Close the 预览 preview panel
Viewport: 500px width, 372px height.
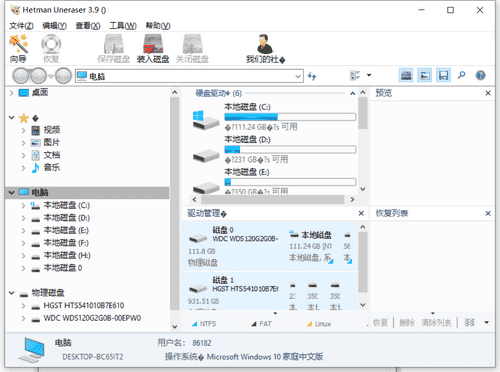click(488, 93)
